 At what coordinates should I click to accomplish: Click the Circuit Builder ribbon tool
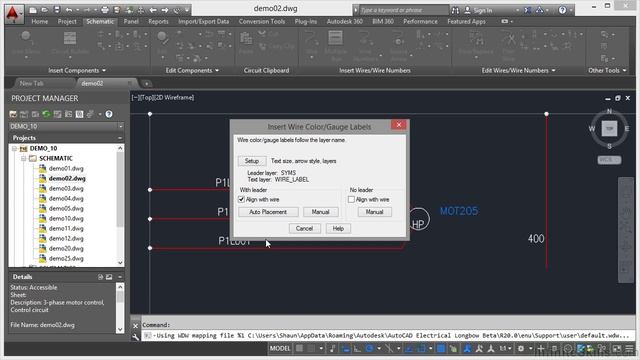[70, 44]
